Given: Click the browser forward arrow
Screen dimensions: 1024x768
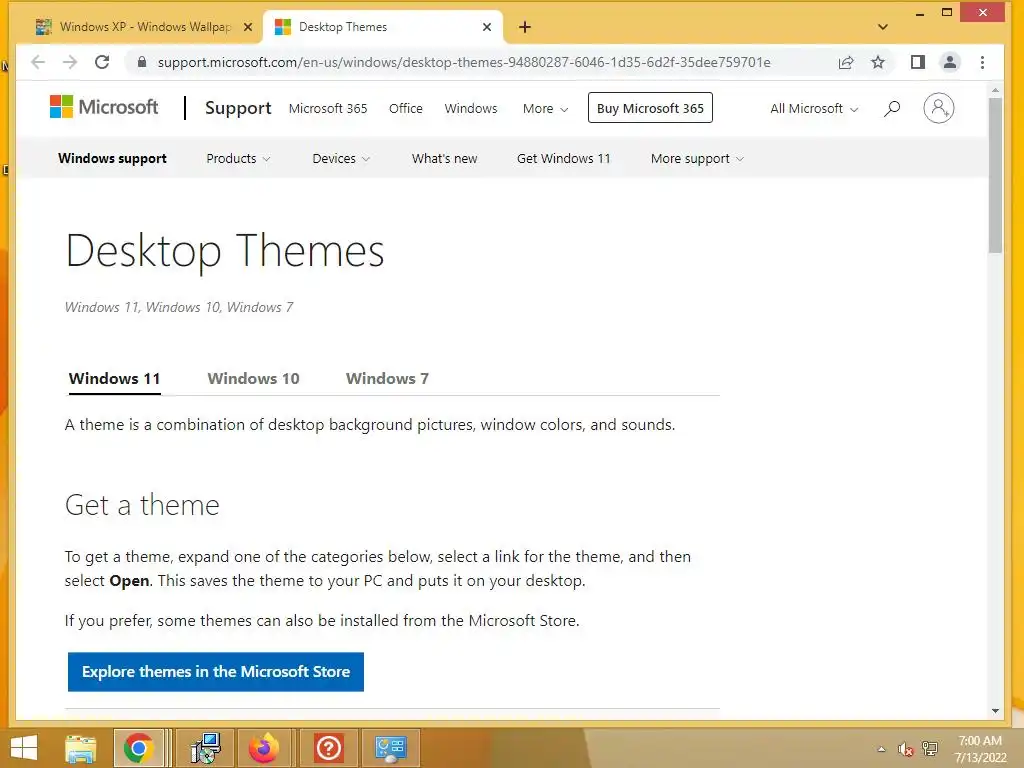Looking at the screenshot, I should (70, 62).
